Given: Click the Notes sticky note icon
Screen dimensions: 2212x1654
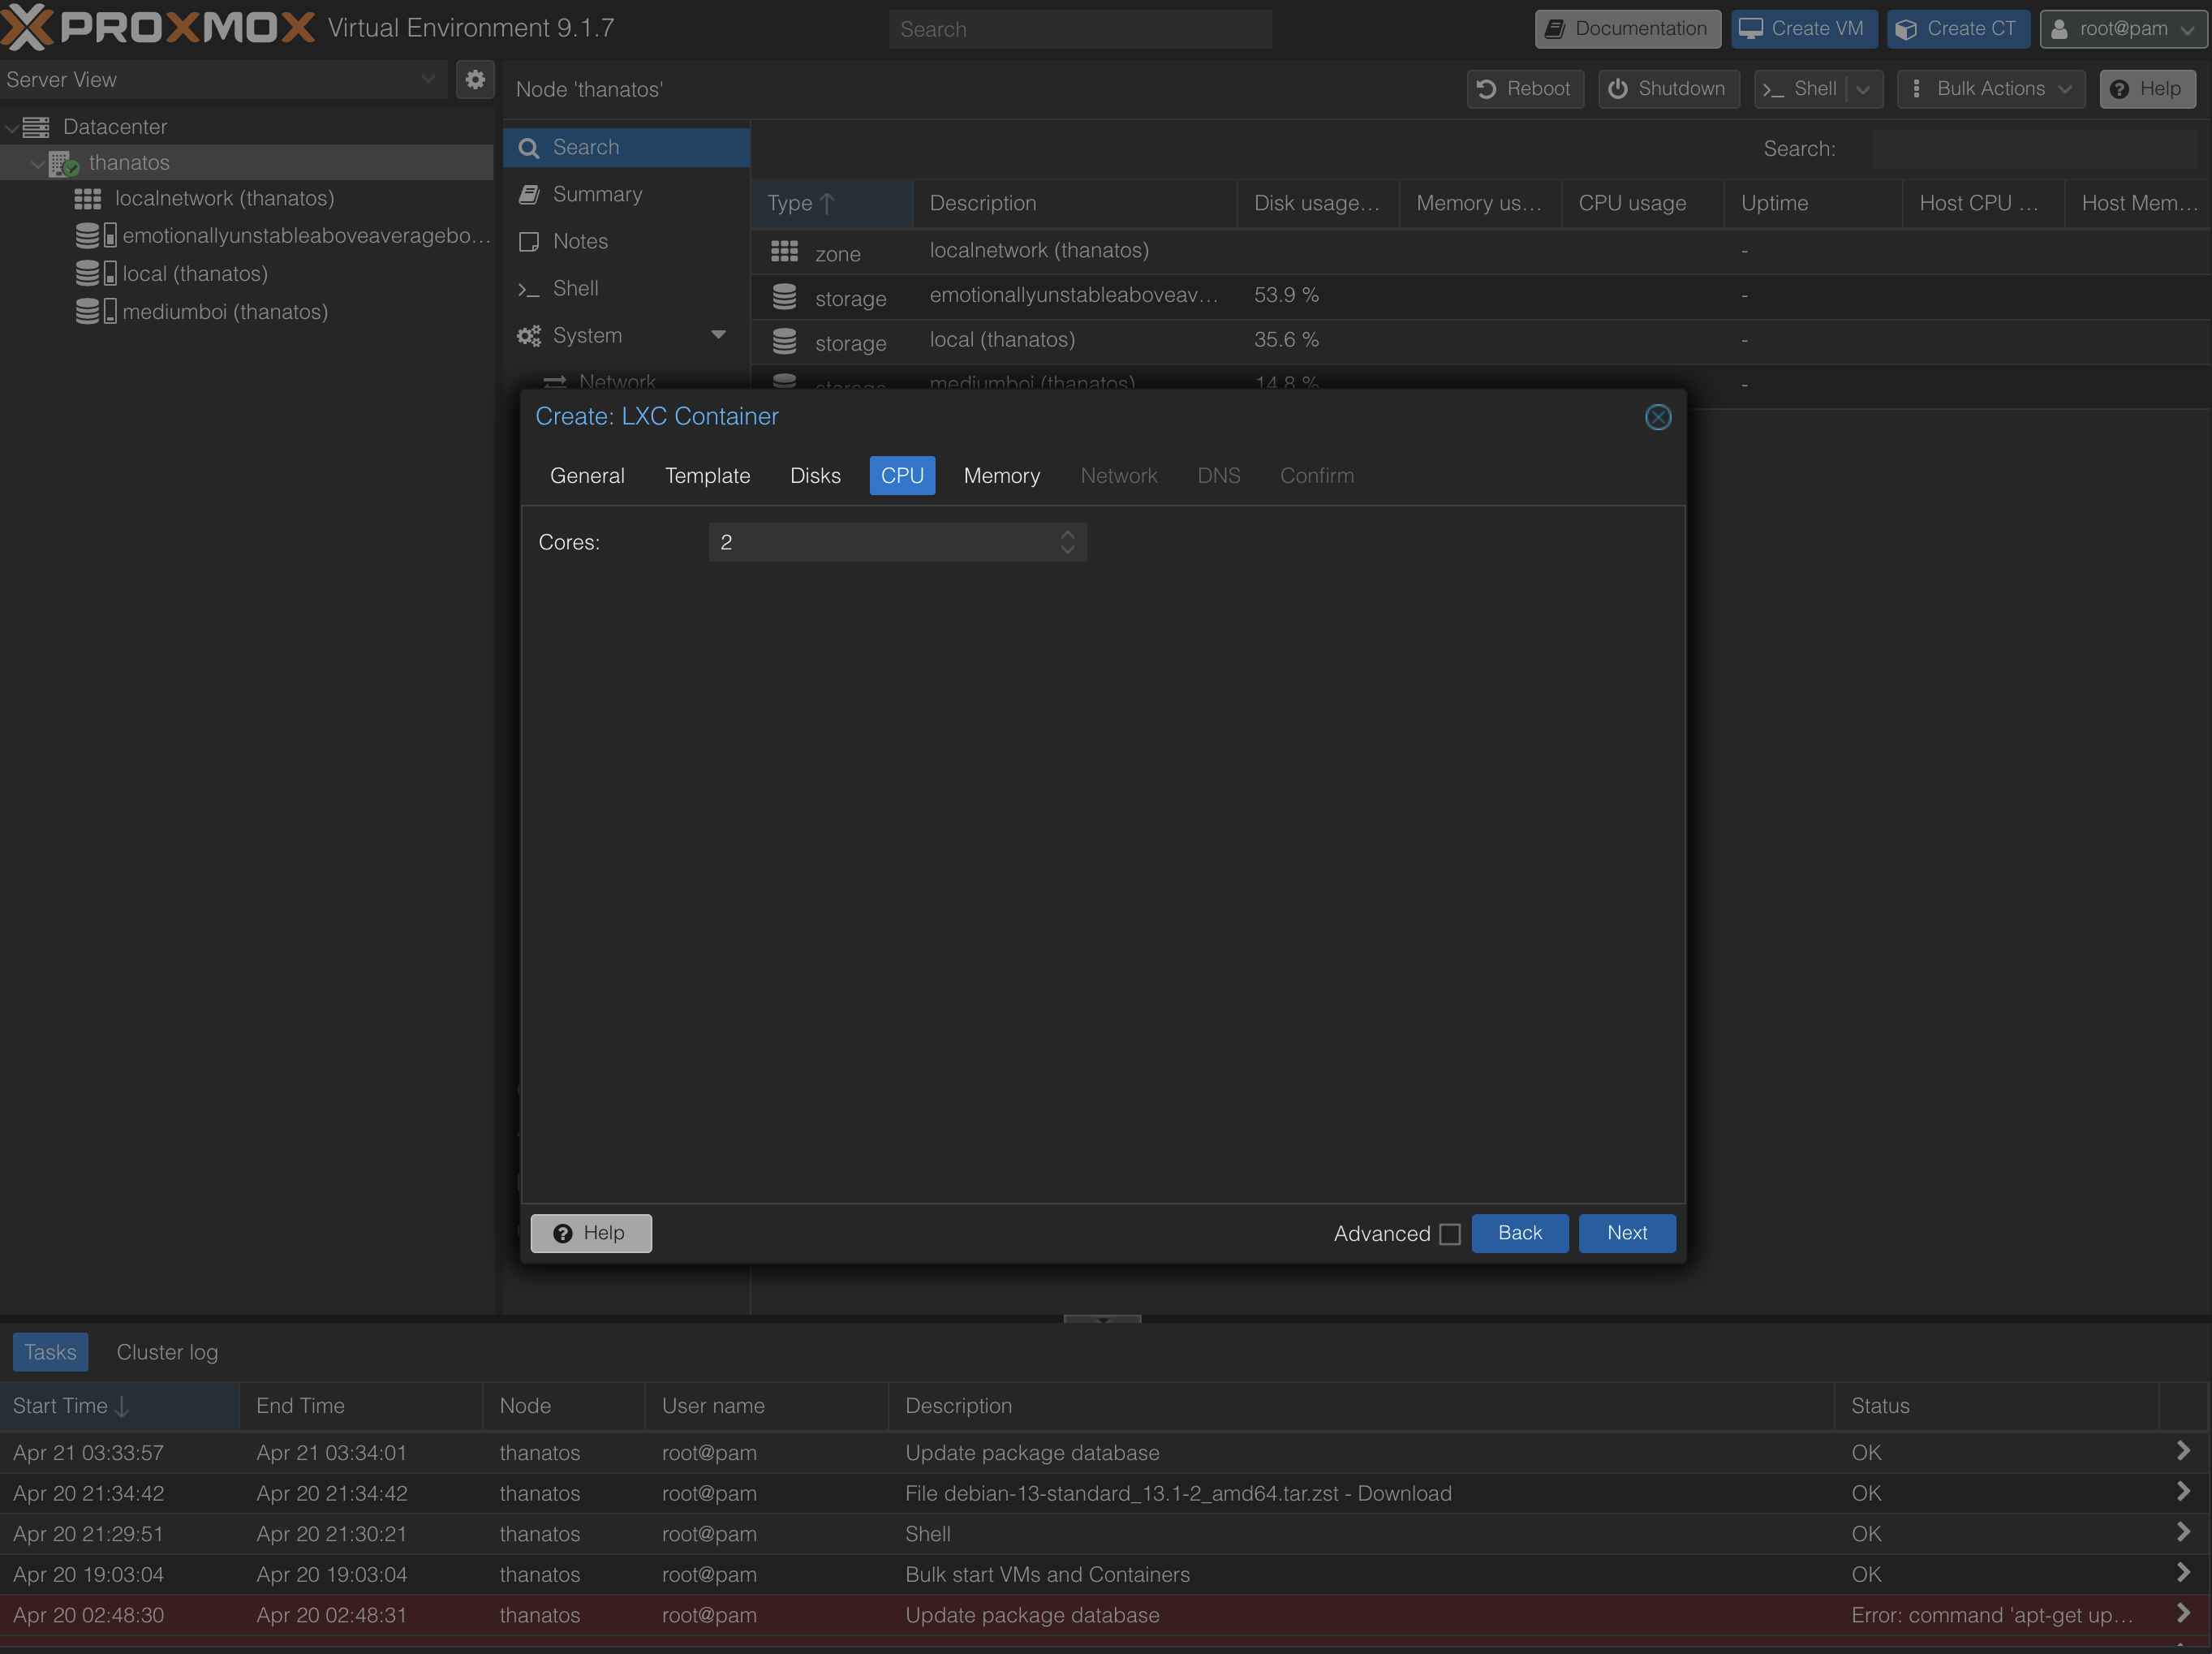Looking at the screenshot, I should click(x=529, y=242).
